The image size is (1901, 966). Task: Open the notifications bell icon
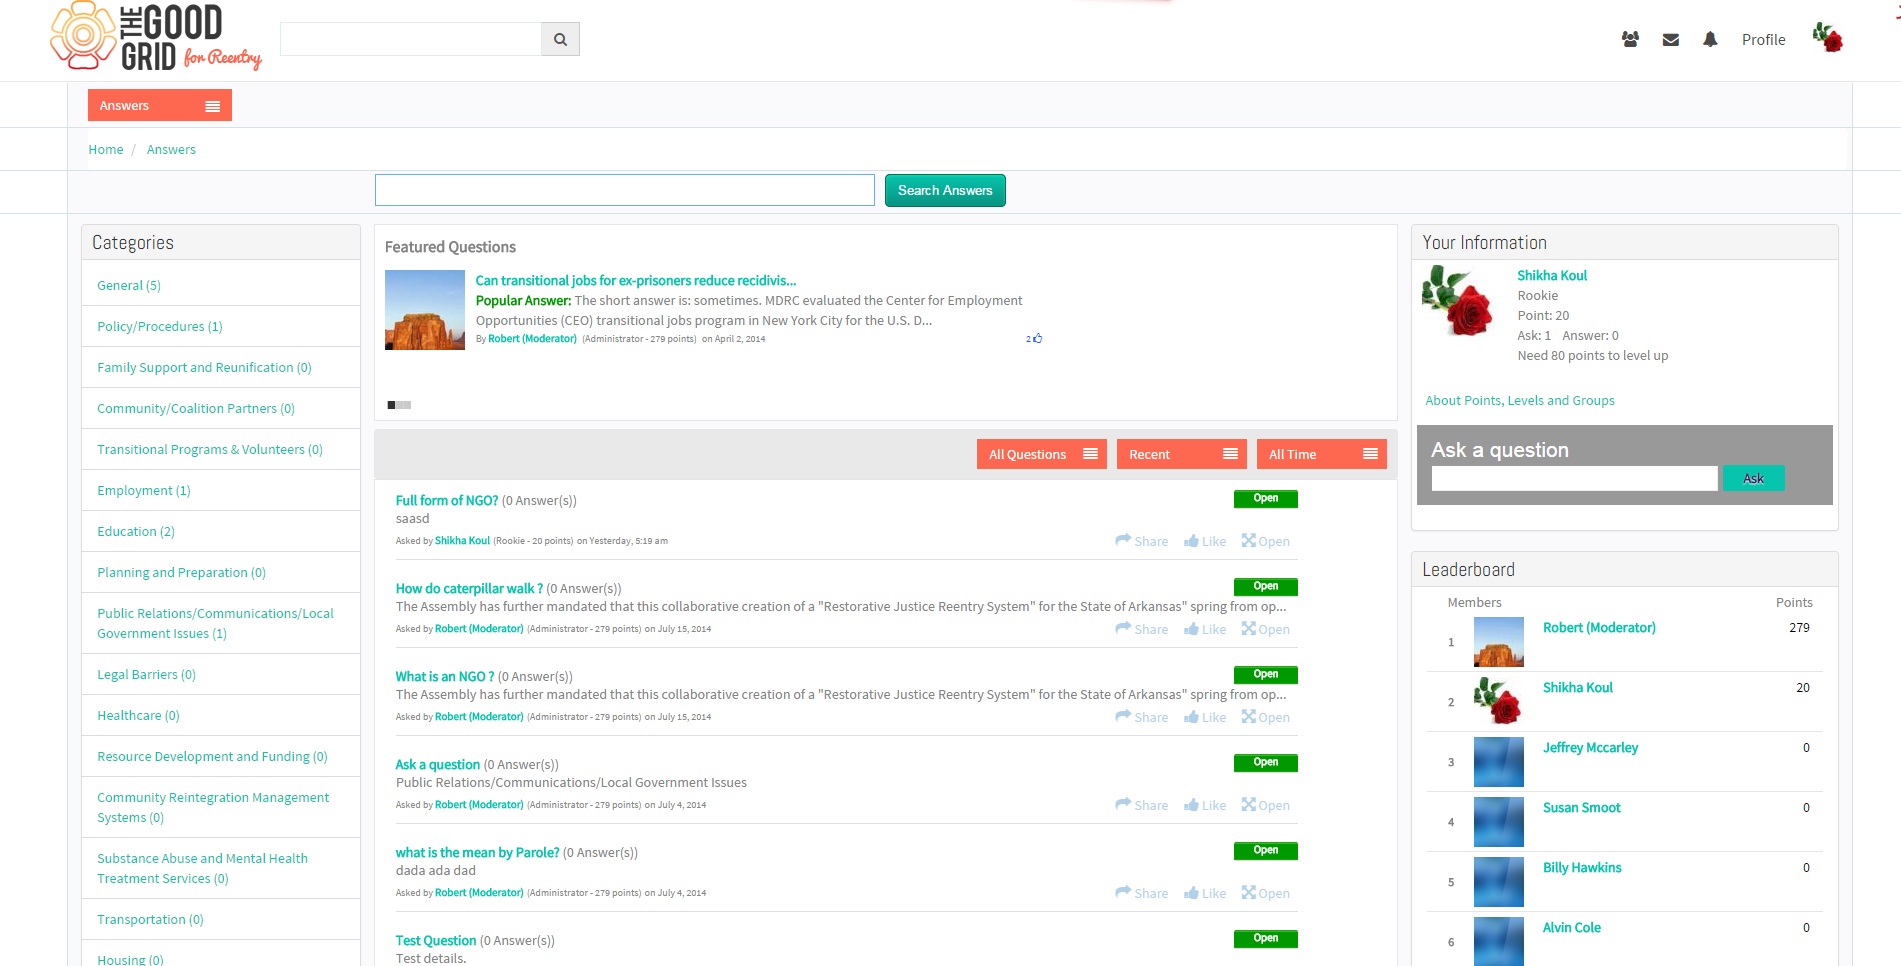1710,39
